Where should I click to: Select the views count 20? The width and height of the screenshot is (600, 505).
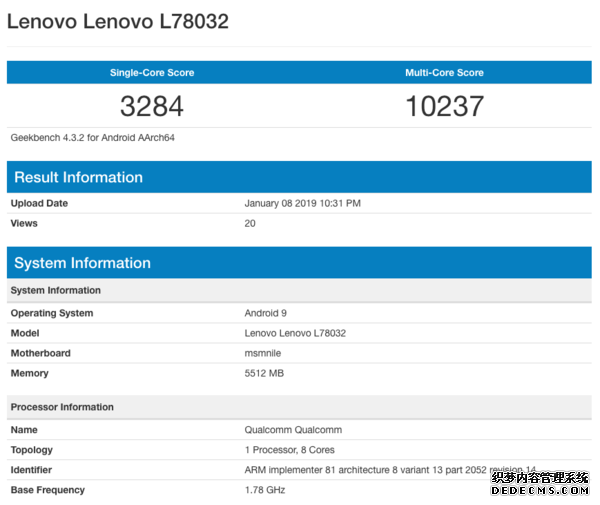(x=250, y=223)
